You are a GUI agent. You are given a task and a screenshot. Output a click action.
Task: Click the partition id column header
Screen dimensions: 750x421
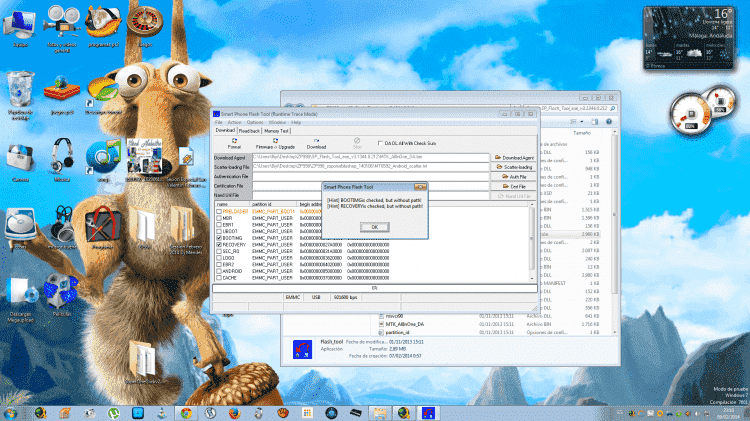click(x=273, y=204)
